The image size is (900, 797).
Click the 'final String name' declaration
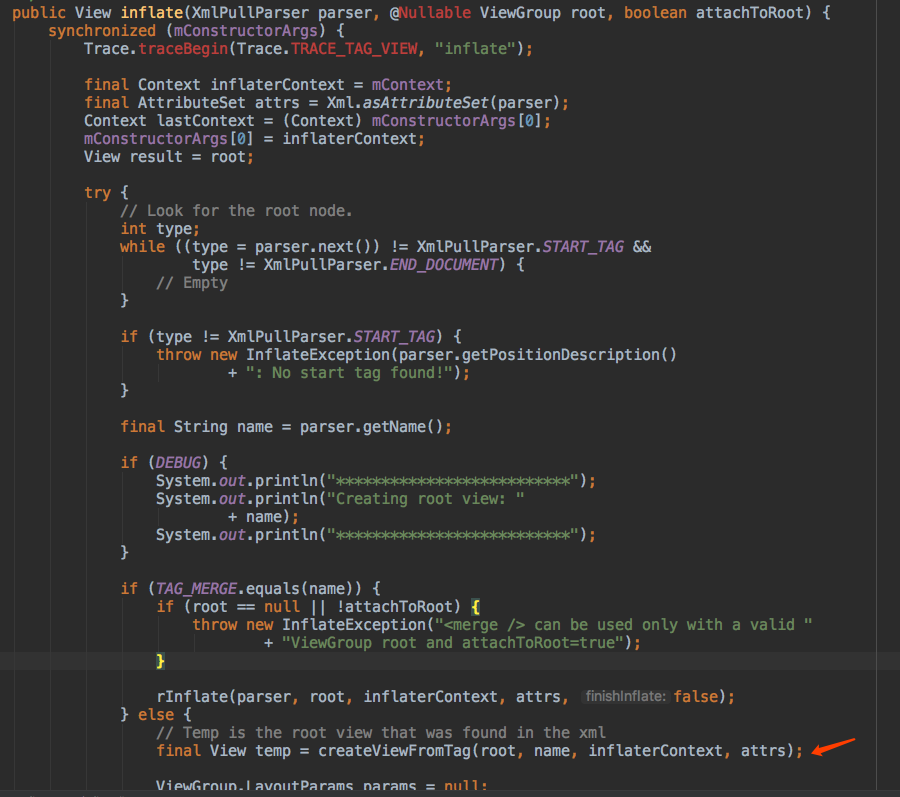196,427
